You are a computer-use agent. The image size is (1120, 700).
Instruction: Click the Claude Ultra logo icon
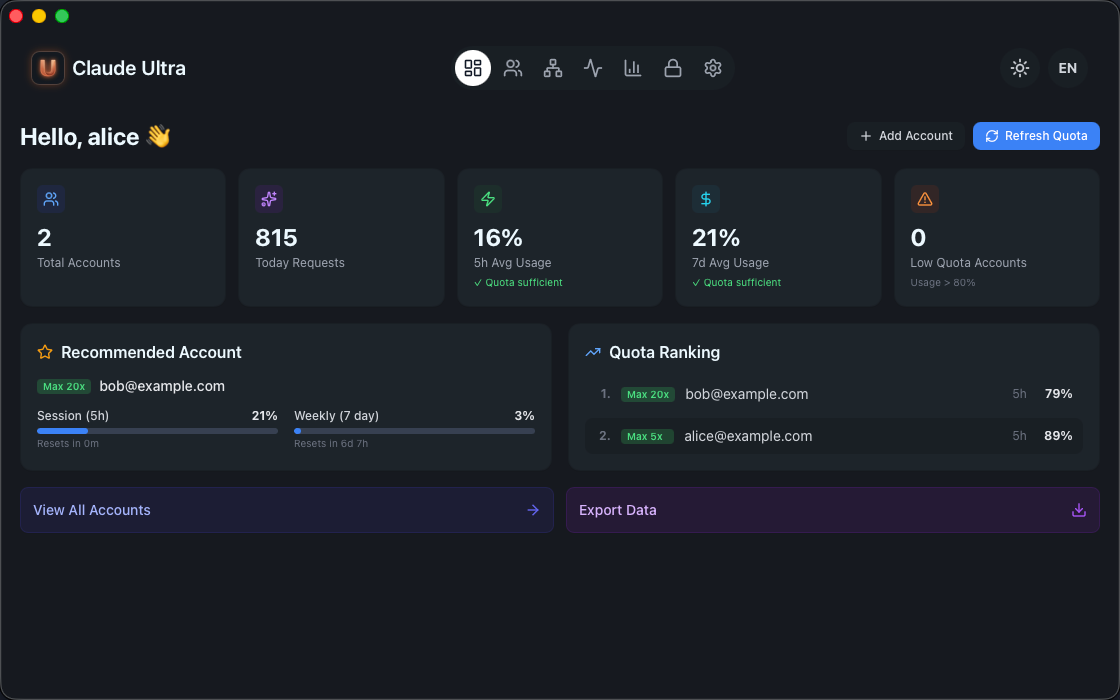click(47, 68)
